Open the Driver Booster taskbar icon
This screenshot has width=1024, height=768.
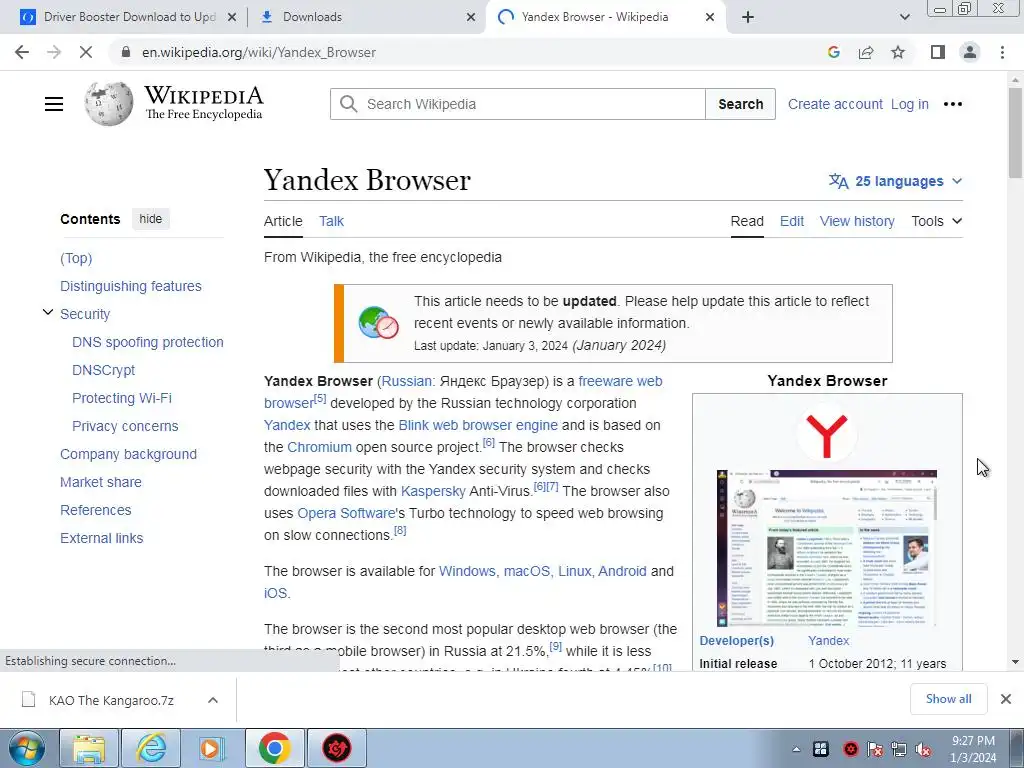[336, 748]
